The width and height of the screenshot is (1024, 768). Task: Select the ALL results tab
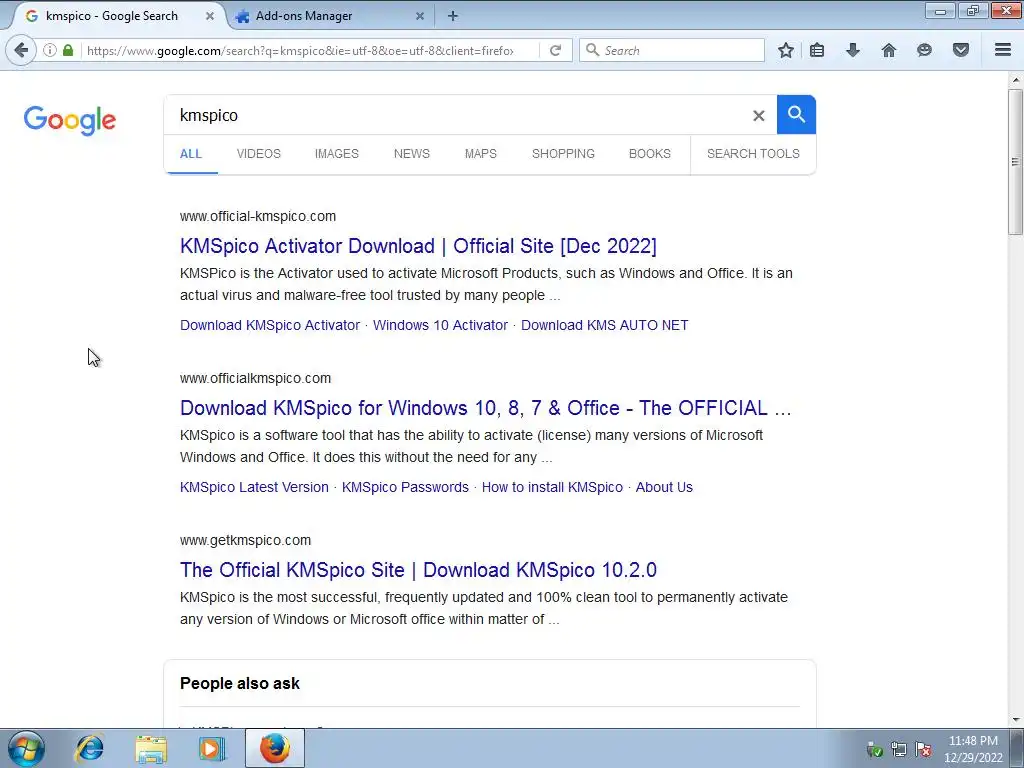coord(191,153)
